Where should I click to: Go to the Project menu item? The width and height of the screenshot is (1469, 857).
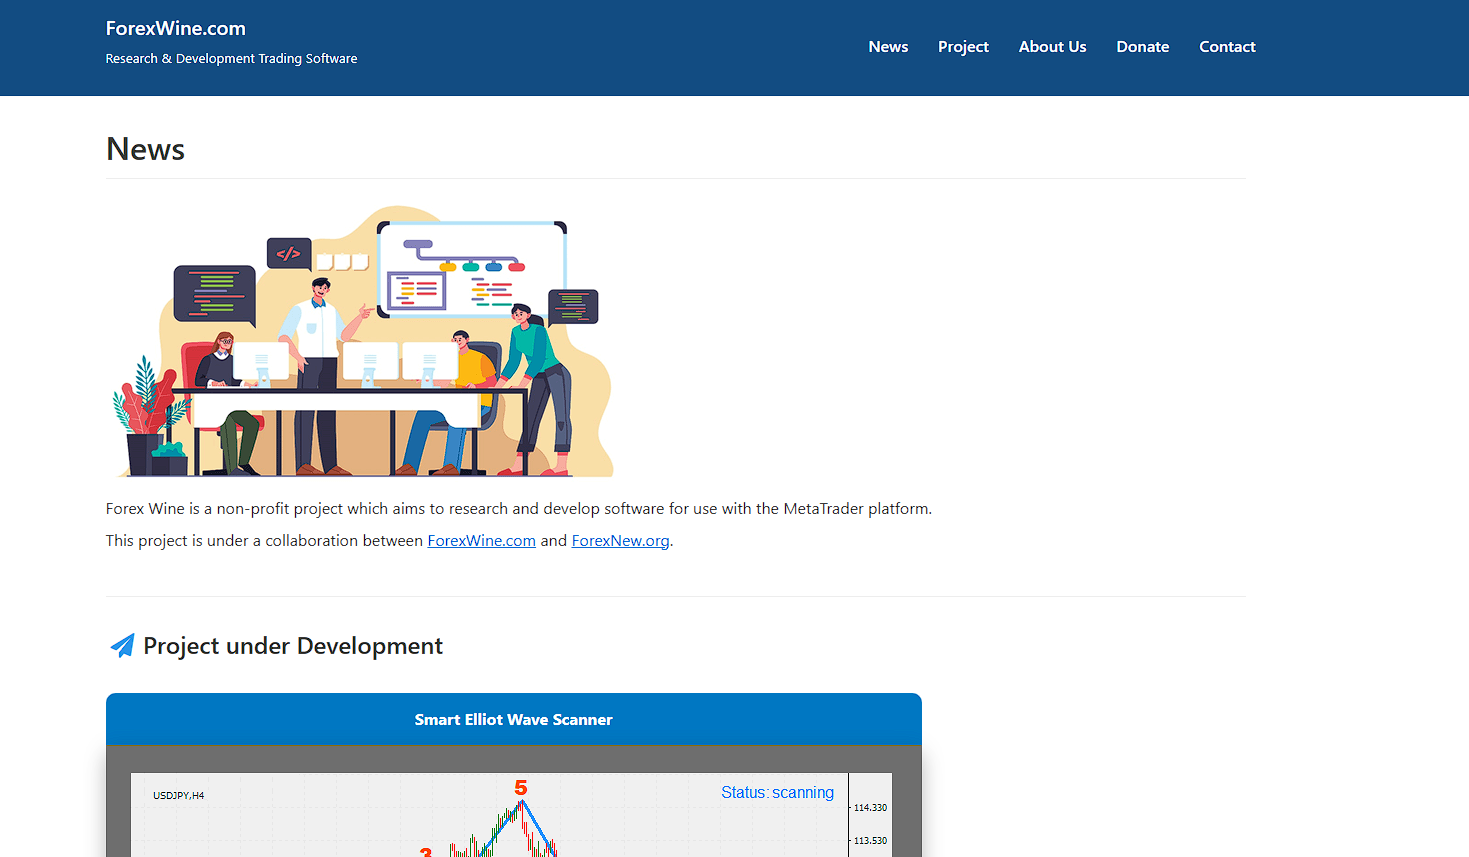point(963,47)
